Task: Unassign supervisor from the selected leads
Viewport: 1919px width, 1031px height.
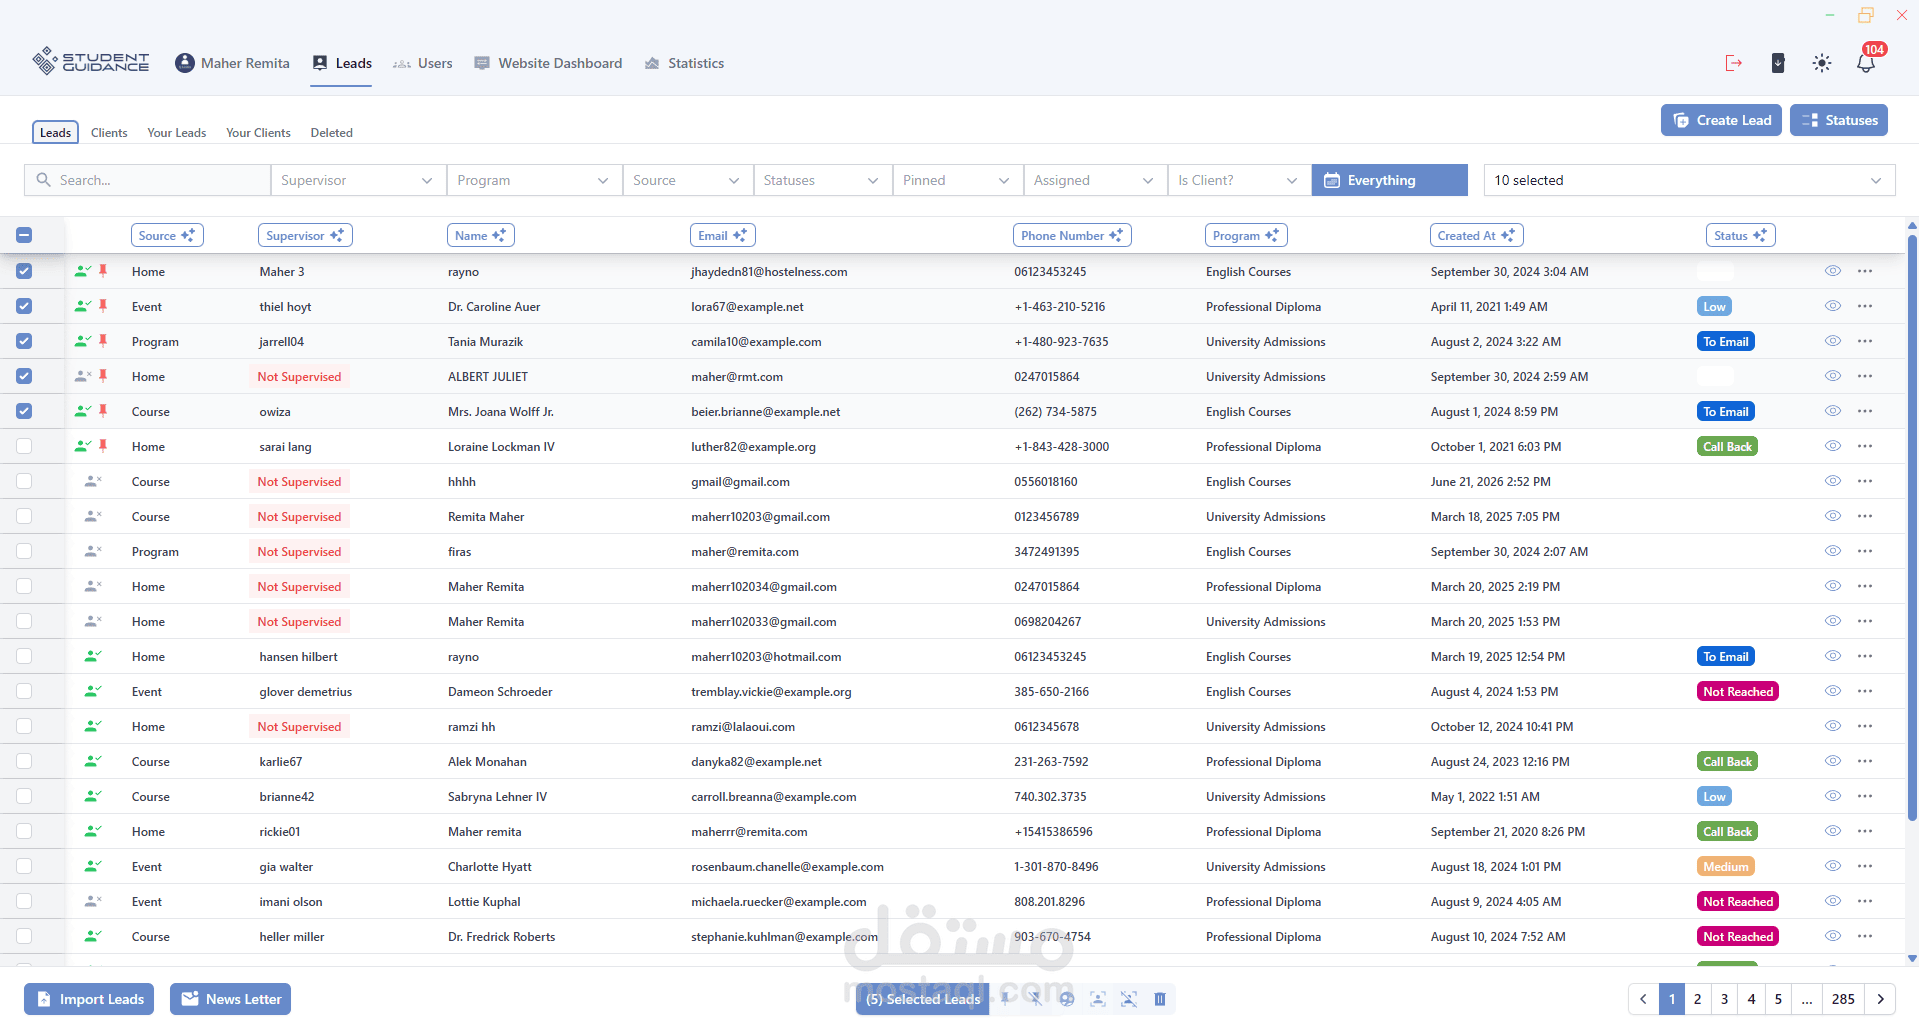Action: click(x=1129, y=999)
